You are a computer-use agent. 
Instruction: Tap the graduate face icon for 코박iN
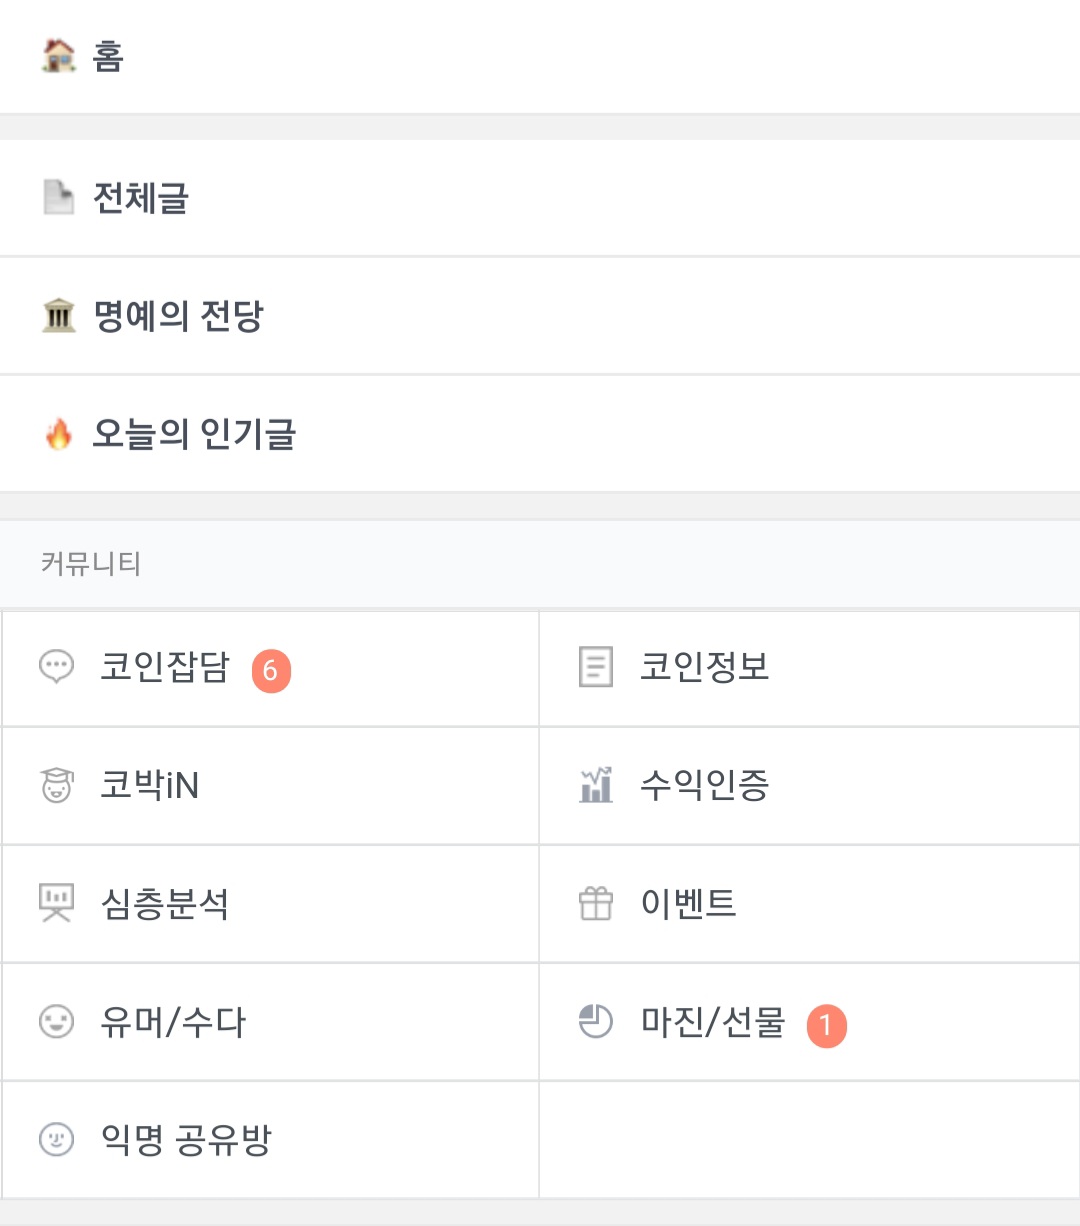(x=56, y=785)
